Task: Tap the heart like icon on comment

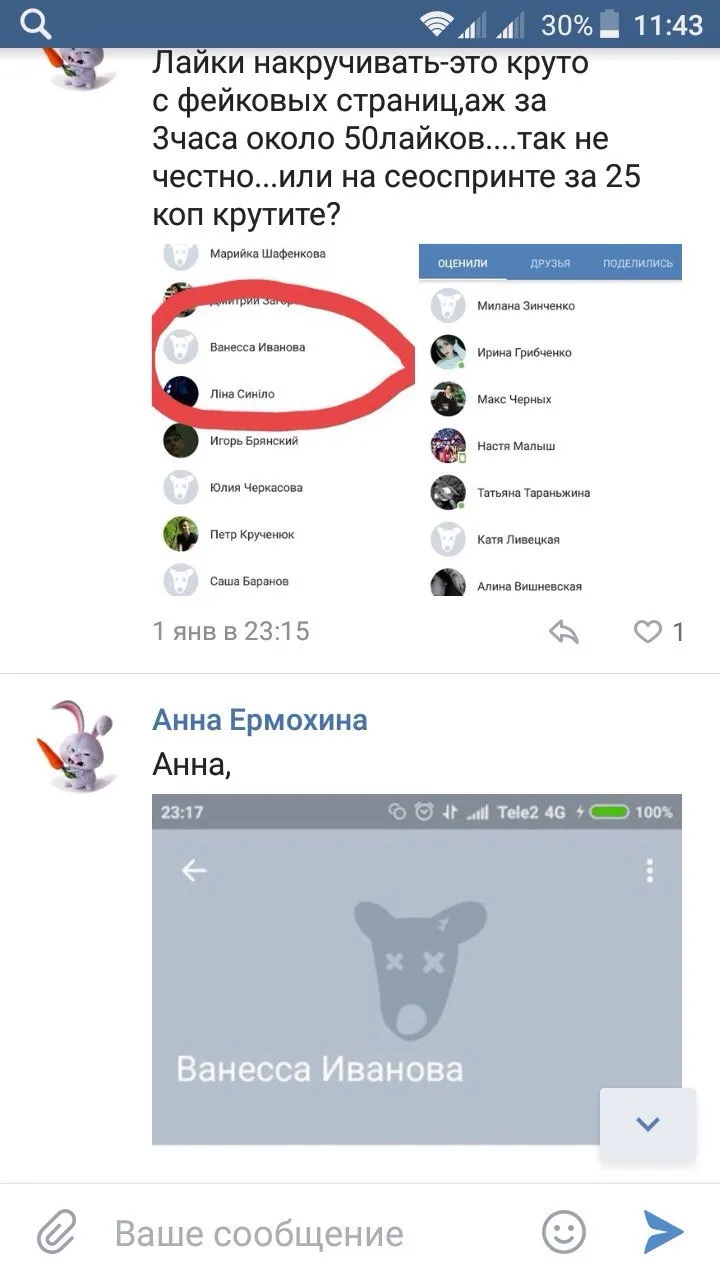Action: point(648,631)
